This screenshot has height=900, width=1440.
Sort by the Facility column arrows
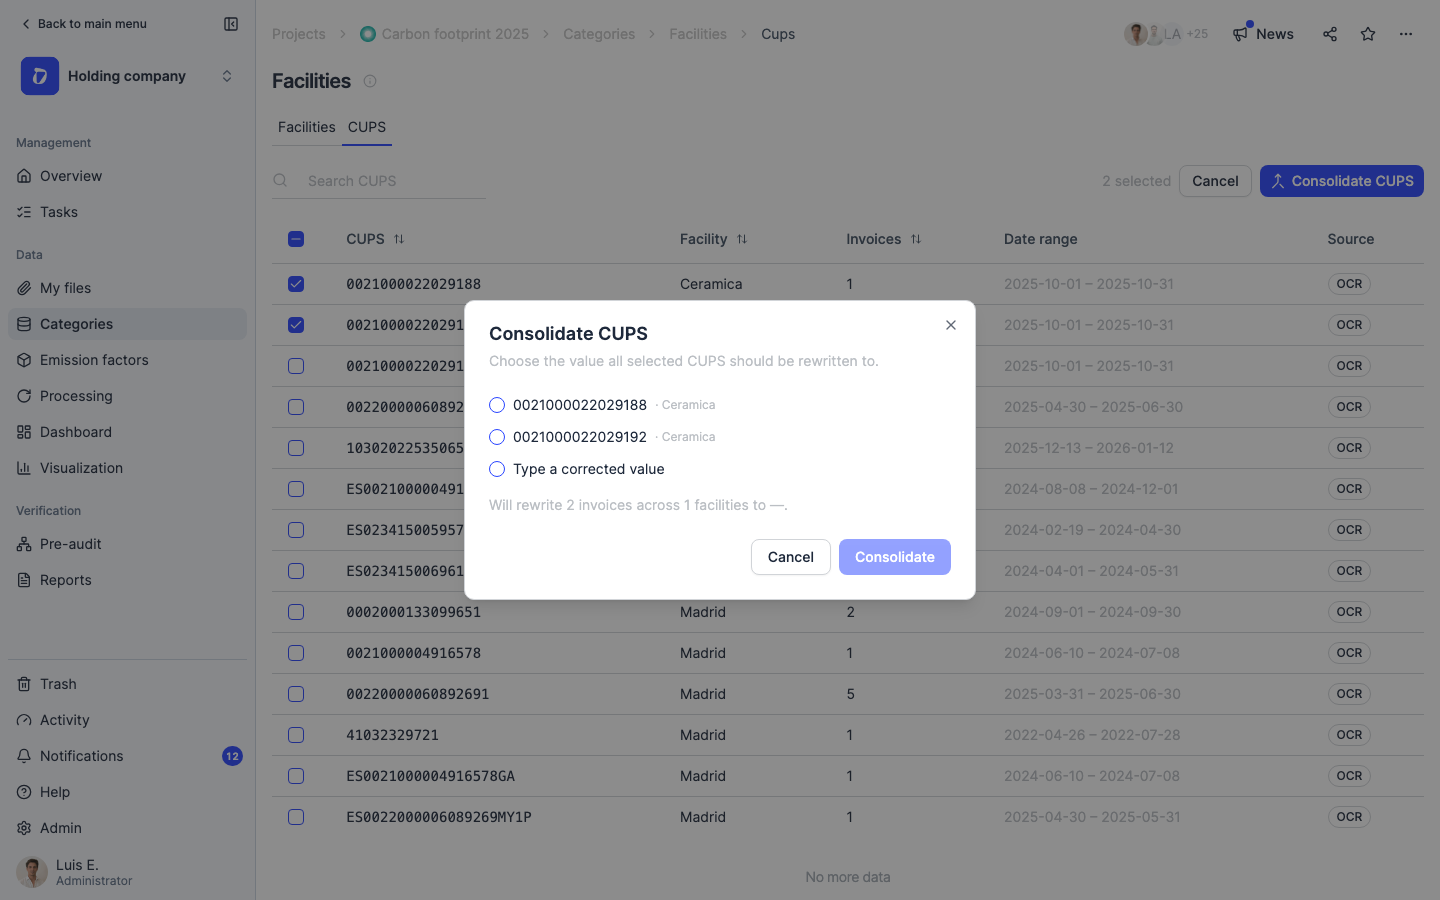click(742, 239)
